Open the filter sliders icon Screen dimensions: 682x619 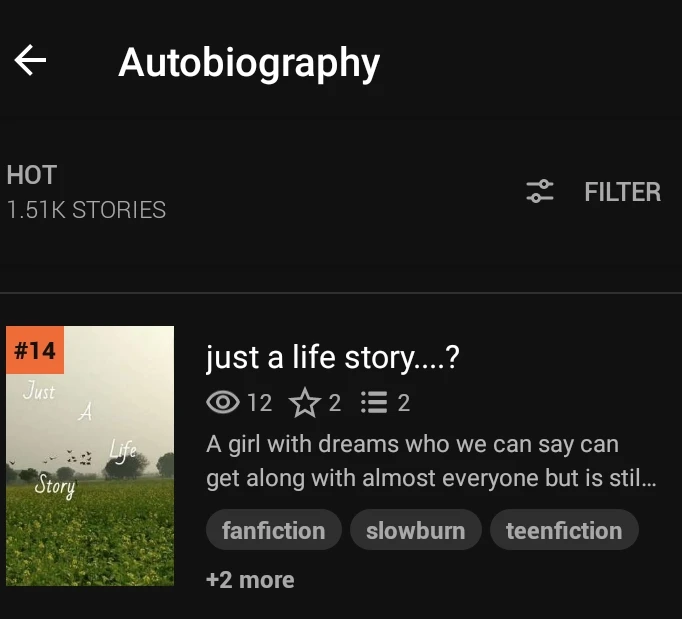(x=539, y=191)
